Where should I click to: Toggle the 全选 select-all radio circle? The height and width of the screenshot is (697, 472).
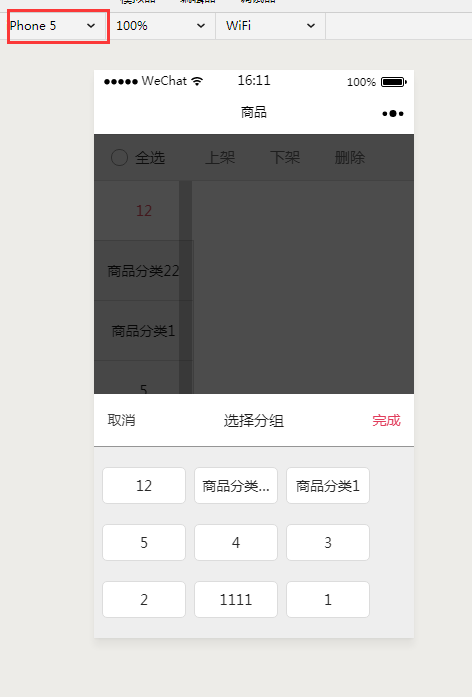[119, 157]
